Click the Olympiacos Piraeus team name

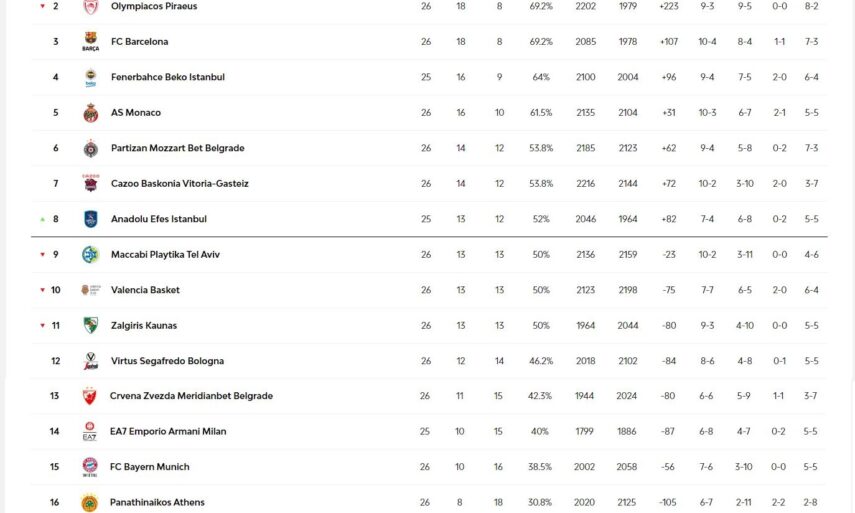pos(154,6)
